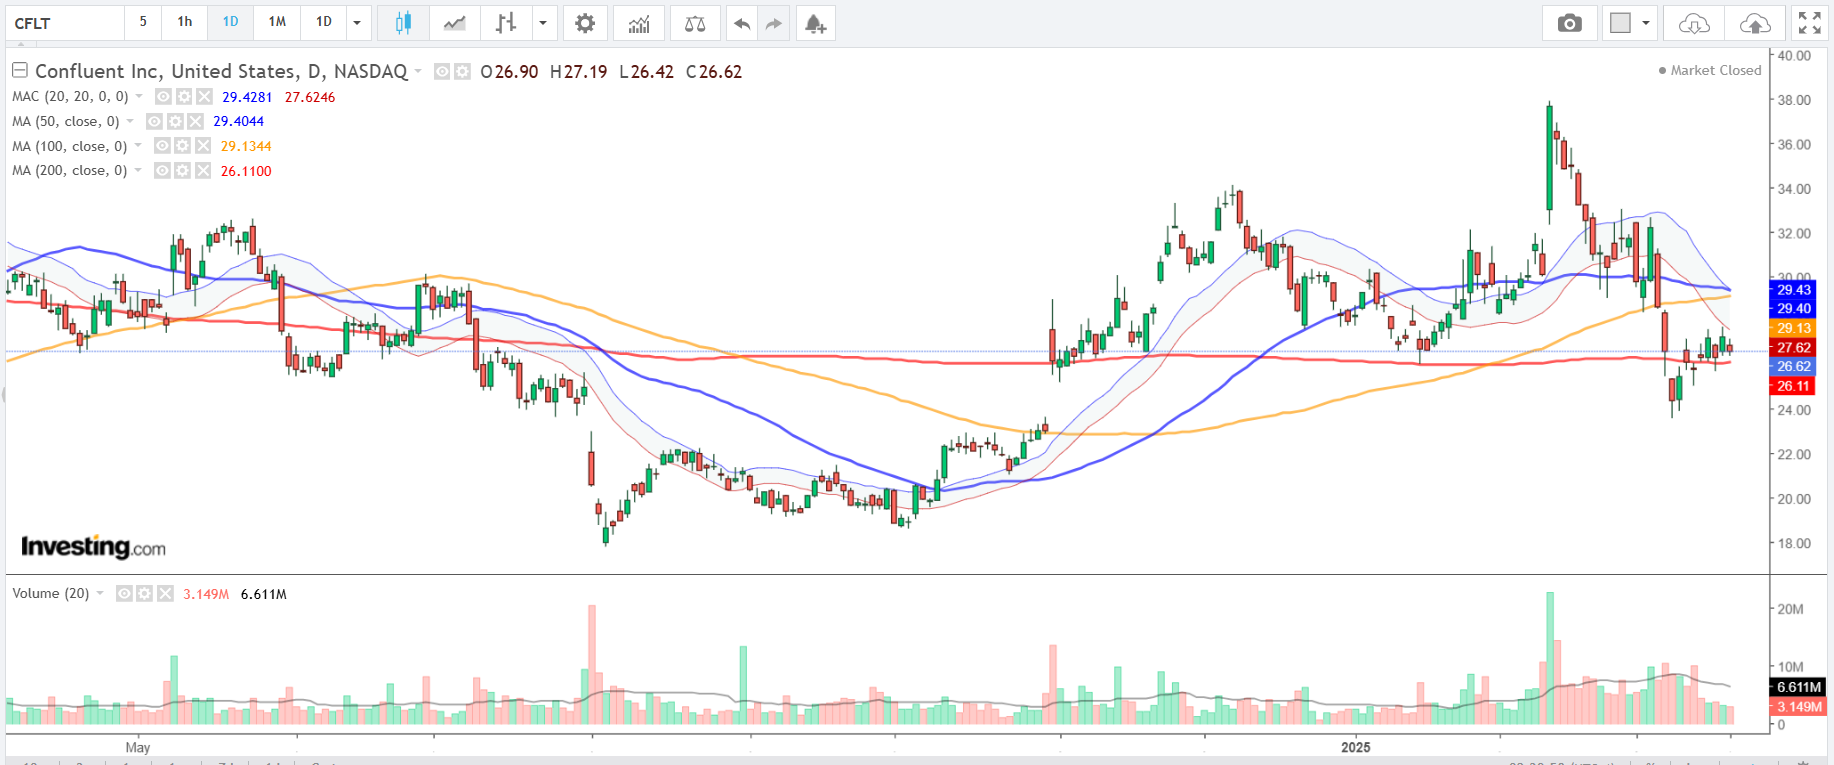The image size is (1834, 765).
Task: Expand the chart style dropdown arrow
Action: point(543,23)
